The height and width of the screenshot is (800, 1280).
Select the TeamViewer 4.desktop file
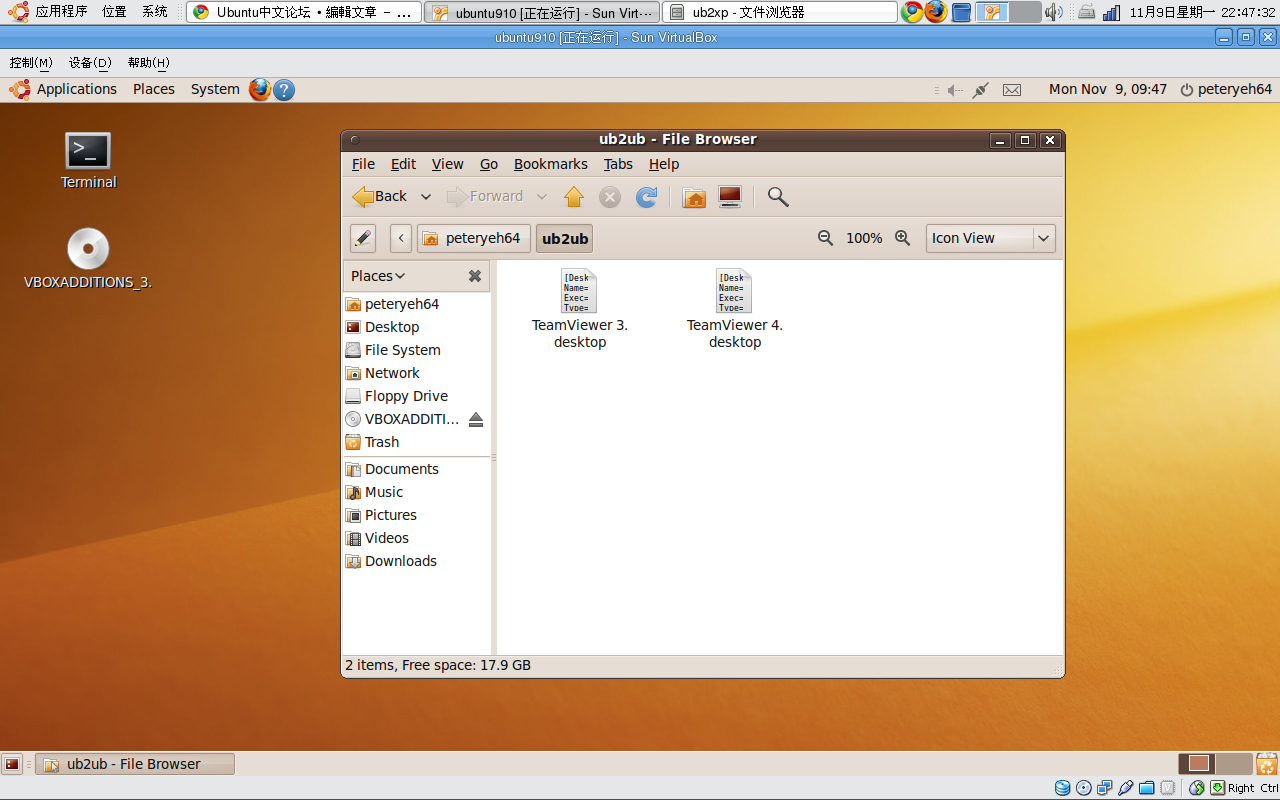tap(734, 309)
